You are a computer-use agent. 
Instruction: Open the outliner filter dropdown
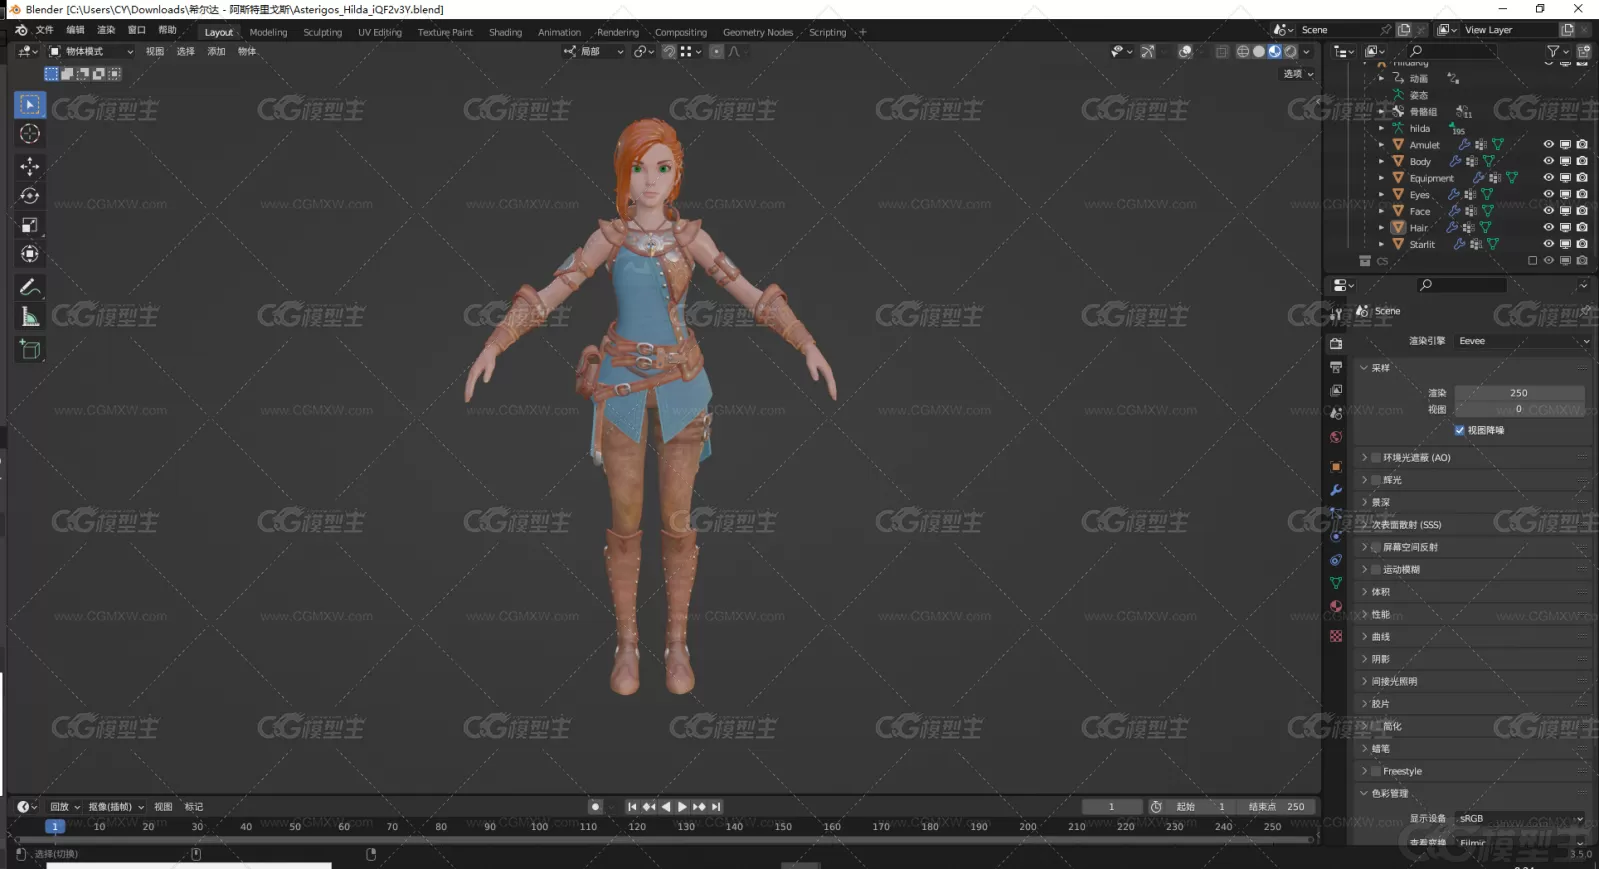click(1556, 51)
